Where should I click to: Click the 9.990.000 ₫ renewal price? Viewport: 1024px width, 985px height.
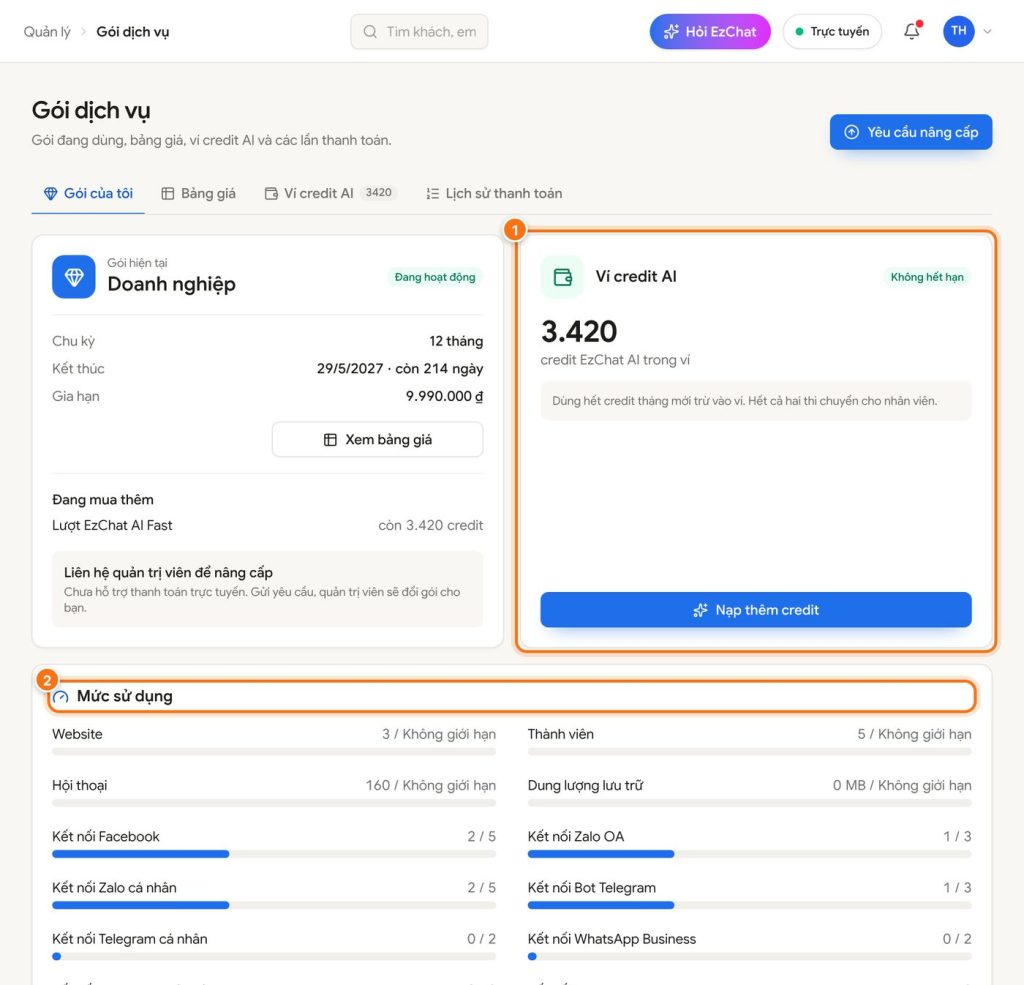[x=444, y=396]
